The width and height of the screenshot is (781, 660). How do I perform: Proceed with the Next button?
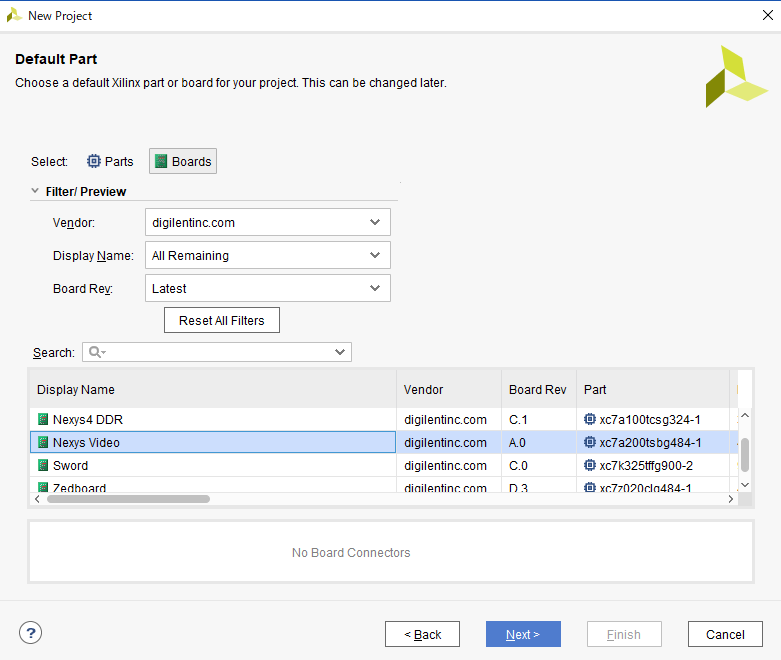point(523,634)
